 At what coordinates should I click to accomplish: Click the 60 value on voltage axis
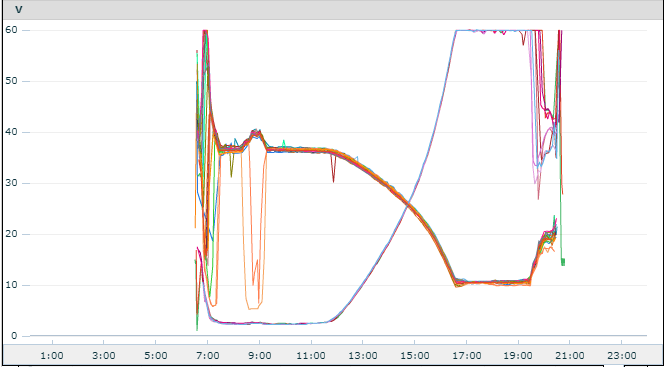(11, 30)
